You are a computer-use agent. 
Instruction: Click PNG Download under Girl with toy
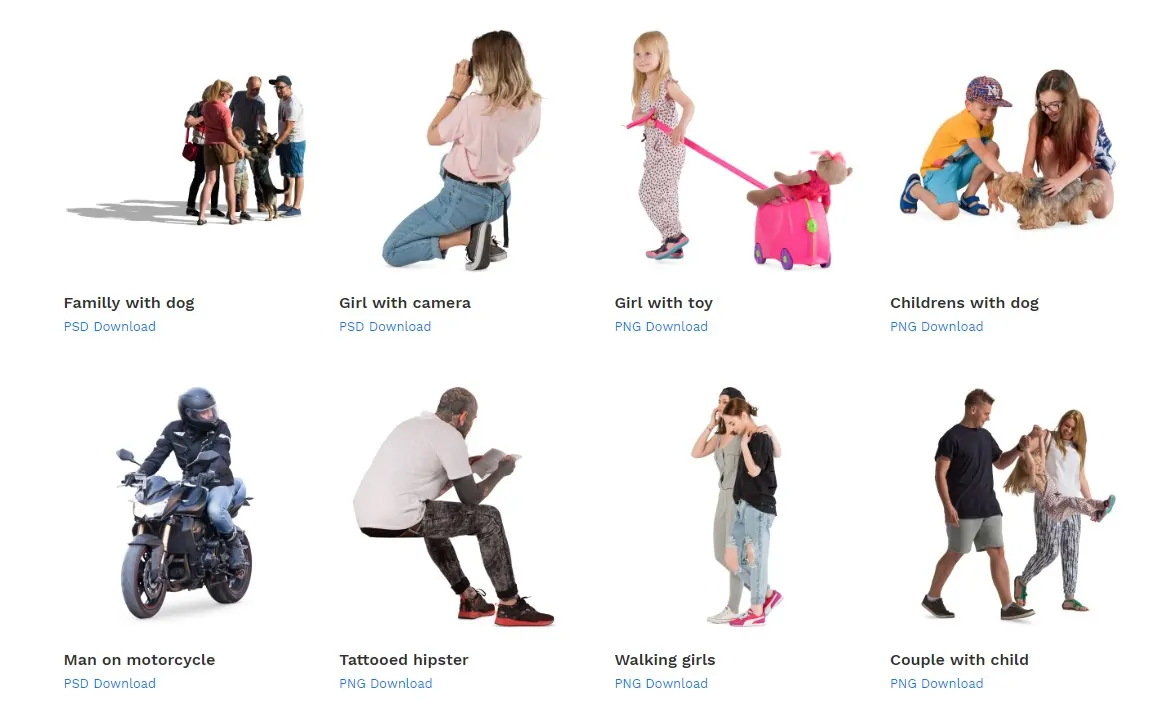click(661, 327)
